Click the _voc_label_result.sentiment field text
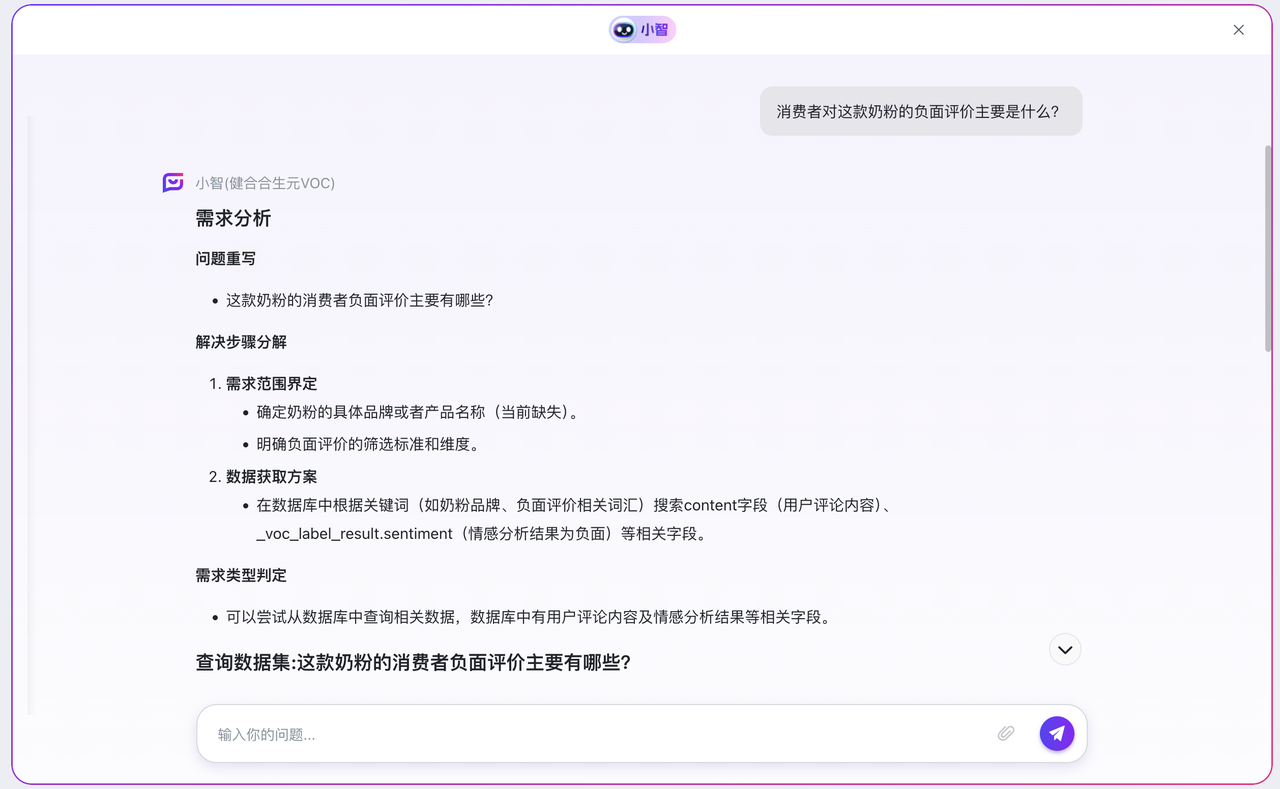The height and width of the screenshot is (789, 1280). tap(354, 534)
